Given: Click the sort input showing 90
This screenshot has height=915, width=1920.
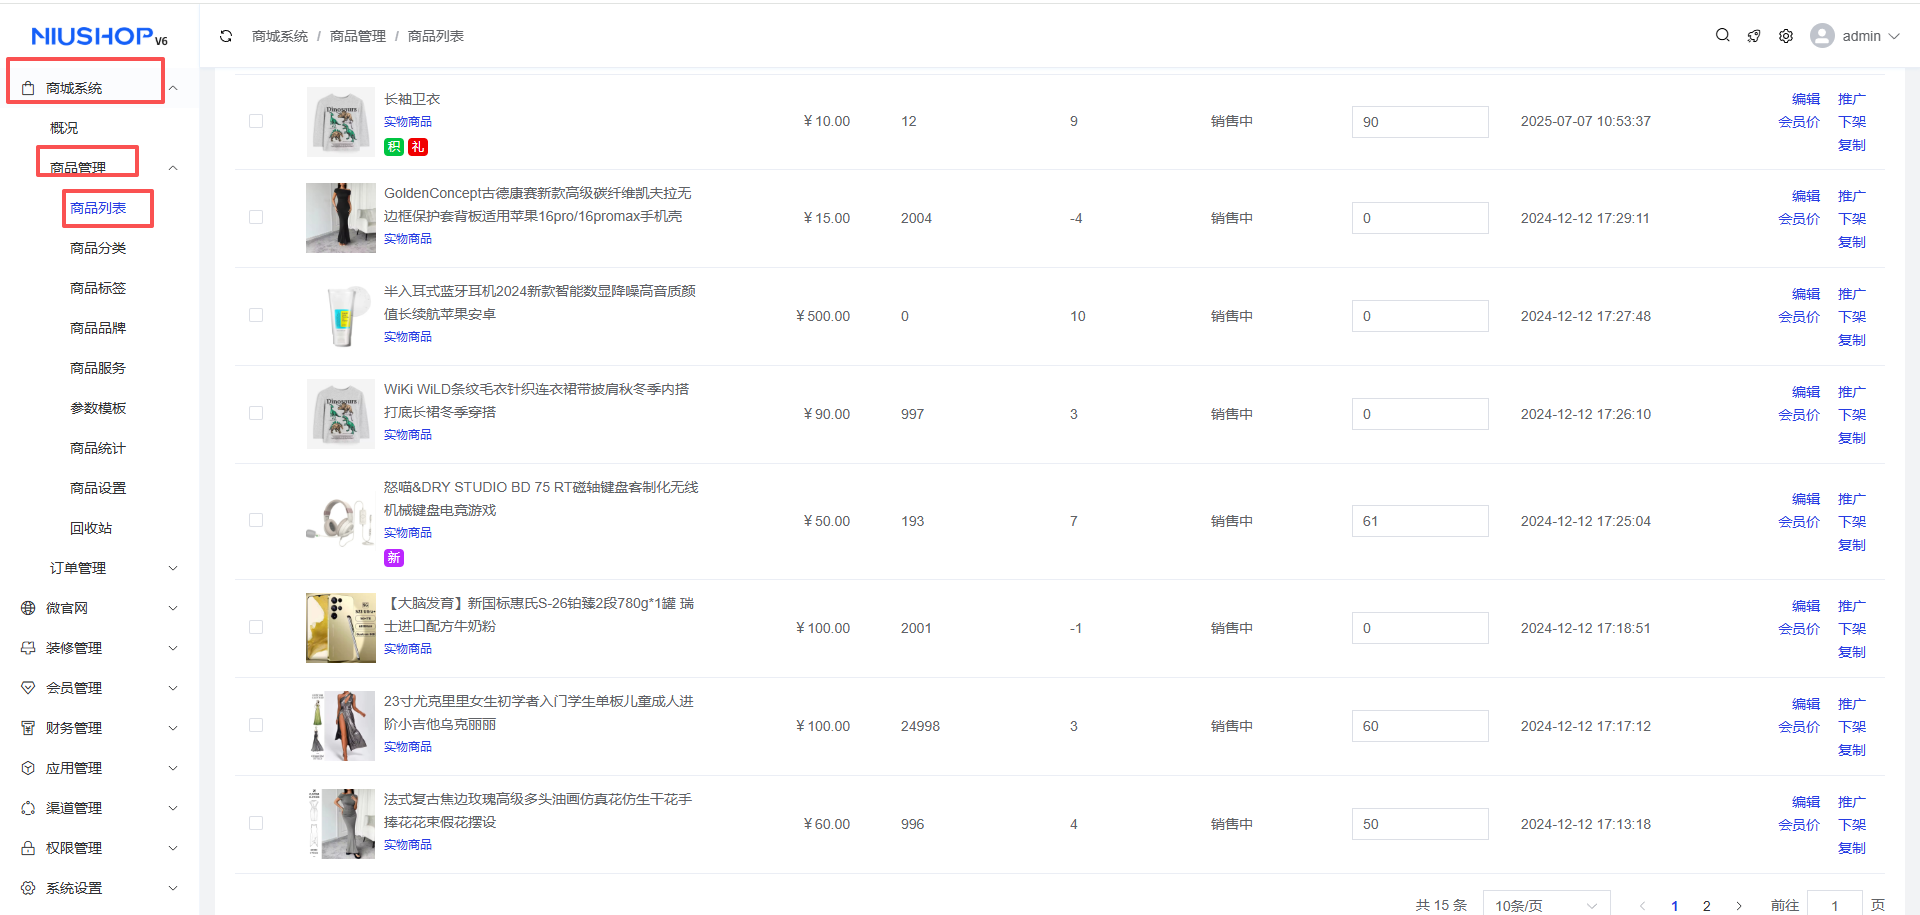Looking at the screenshot, I should point(1419,122).
